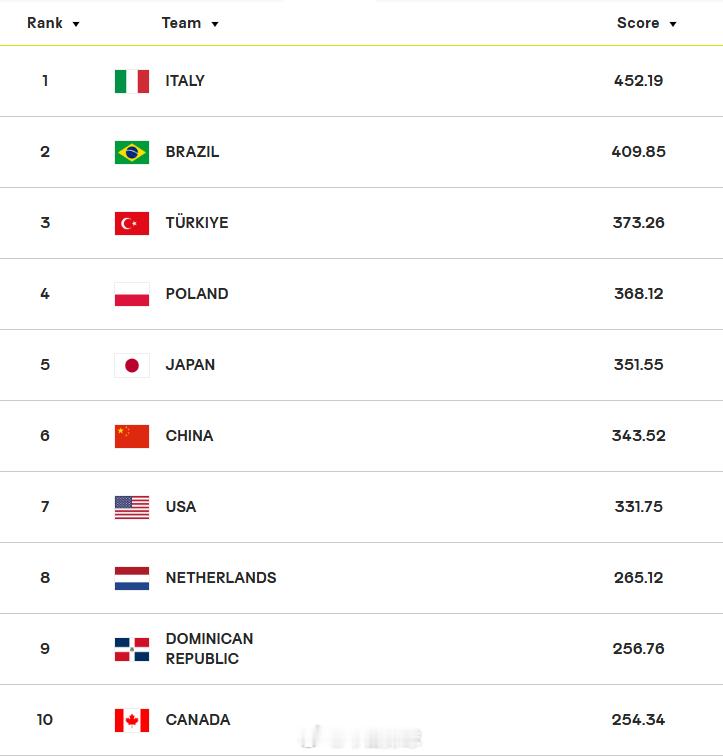The height and width of the screenshot is (756, 723).
Task: Open the ITALY team name link
Action: [x=185, y=81]
